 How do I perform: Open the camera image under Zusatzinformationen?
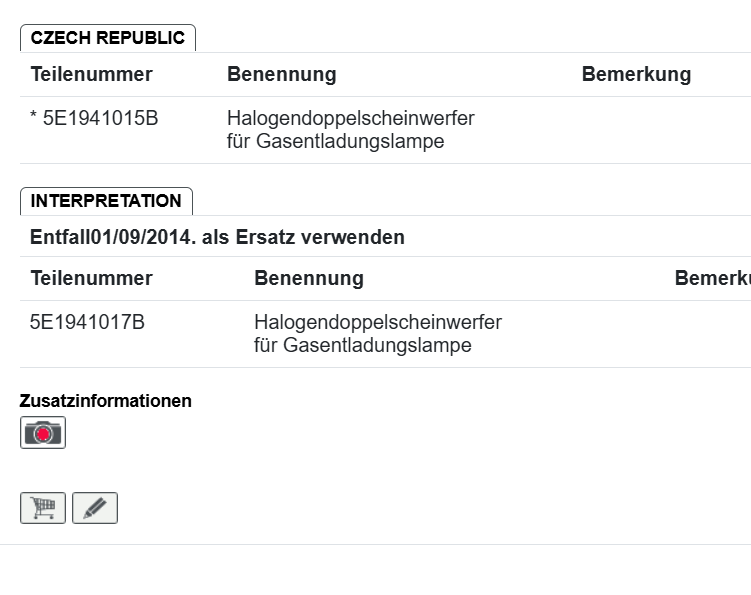tap(43, 433)
